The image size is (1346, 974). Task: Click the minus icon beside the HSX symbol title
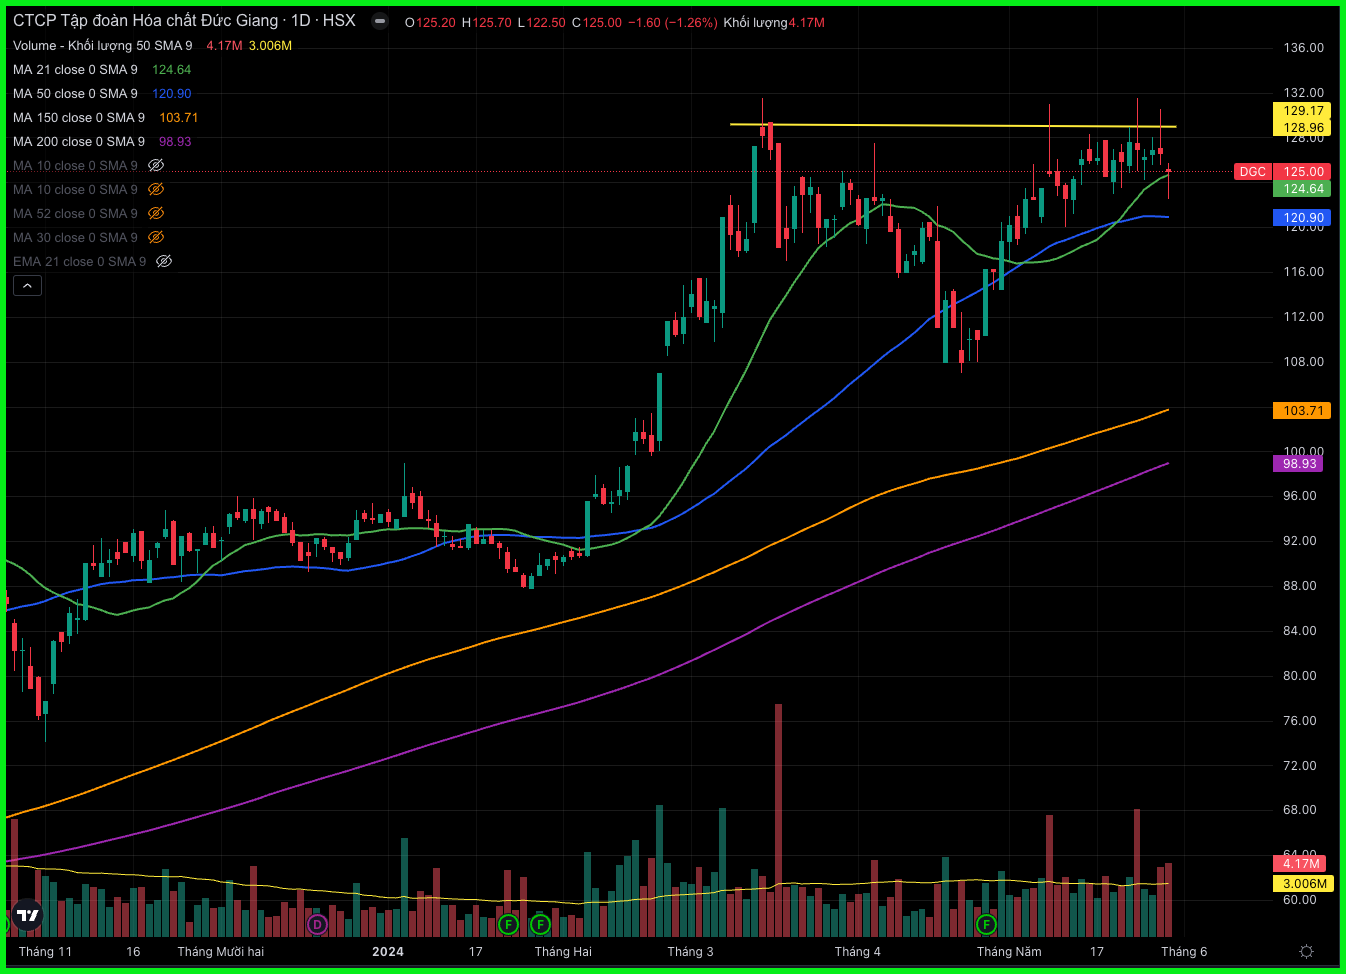tap(380, 21)
